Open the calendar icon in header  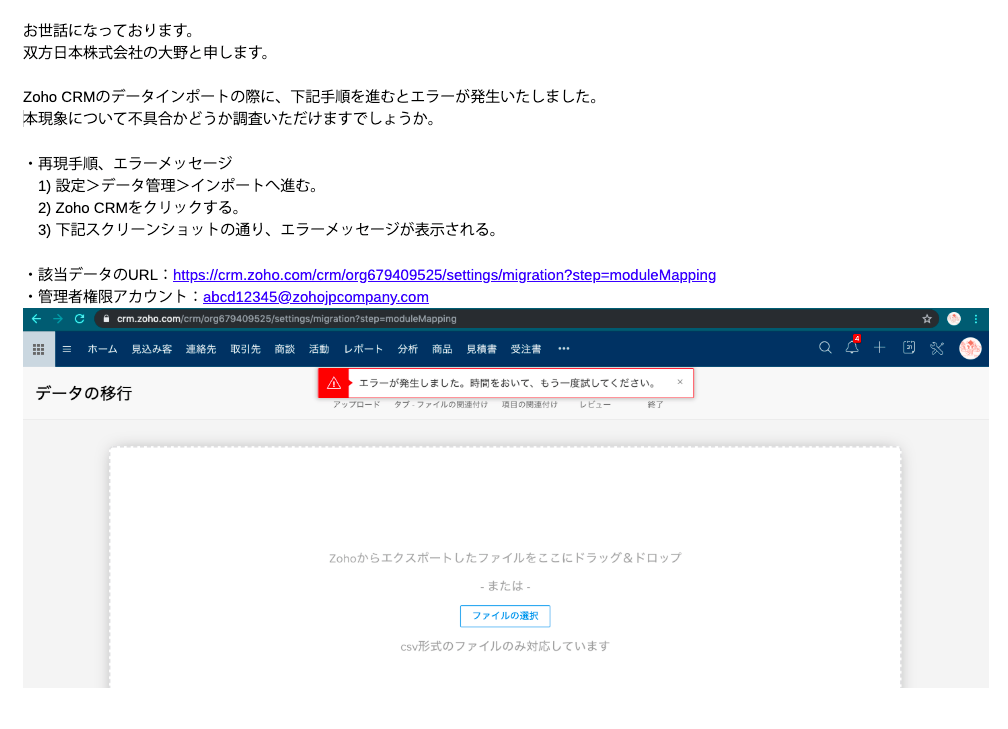(909, 348)
